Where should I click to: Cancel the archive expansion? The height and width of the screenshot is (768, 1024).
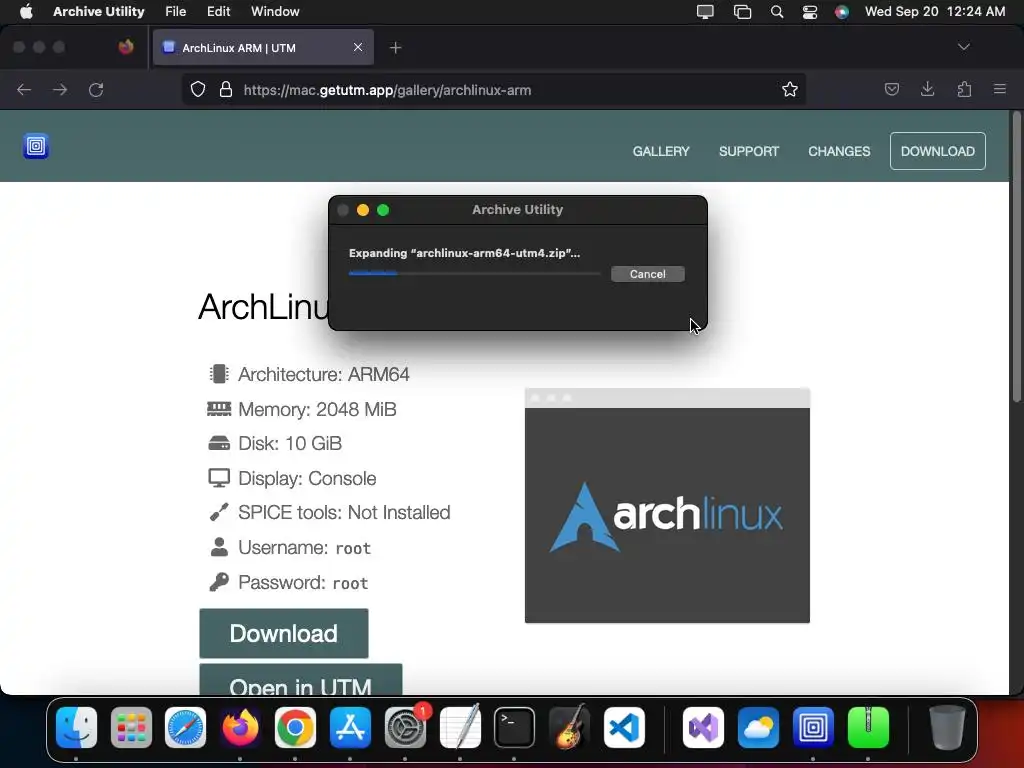648,274
